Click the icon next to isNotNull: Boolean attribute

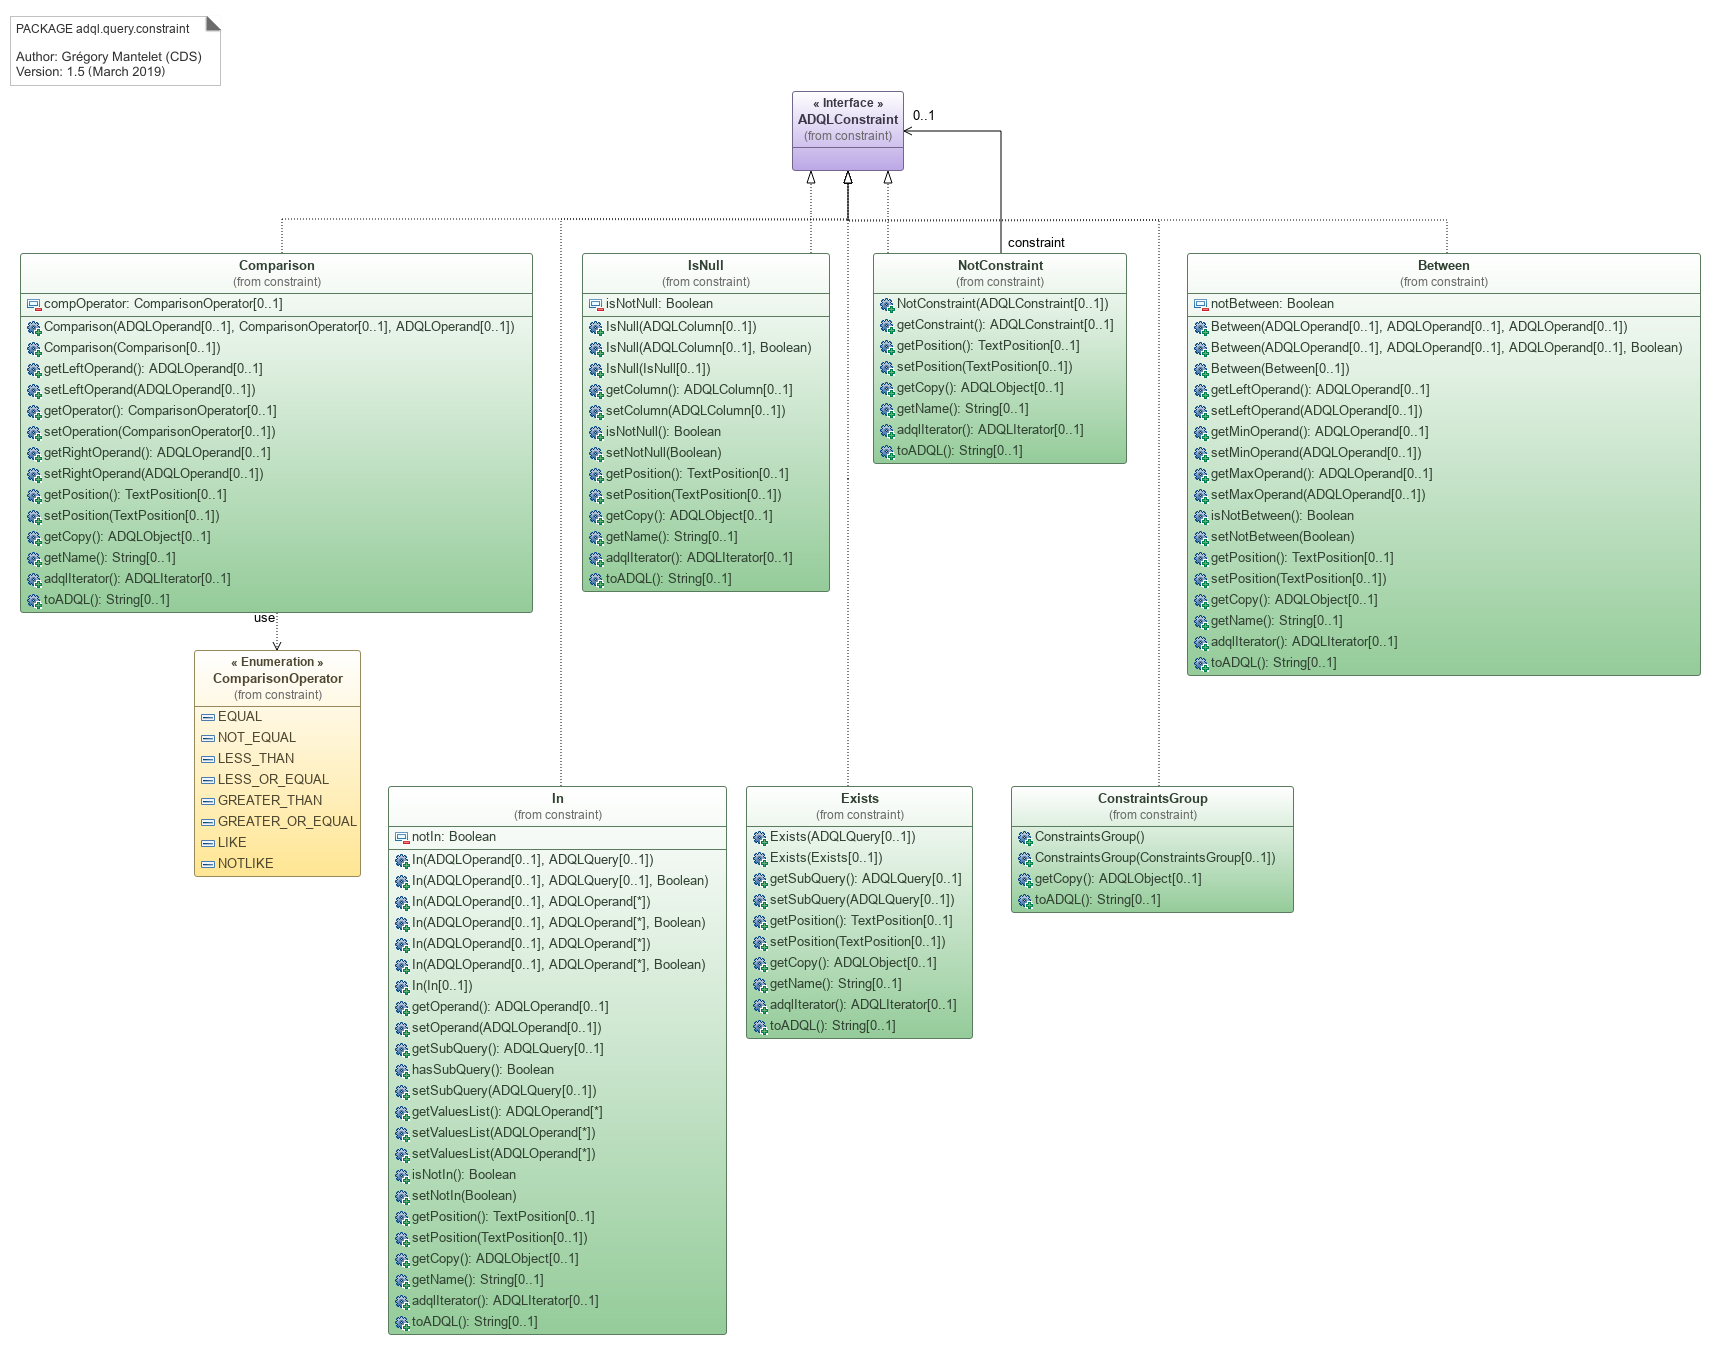tap(596, 305)
